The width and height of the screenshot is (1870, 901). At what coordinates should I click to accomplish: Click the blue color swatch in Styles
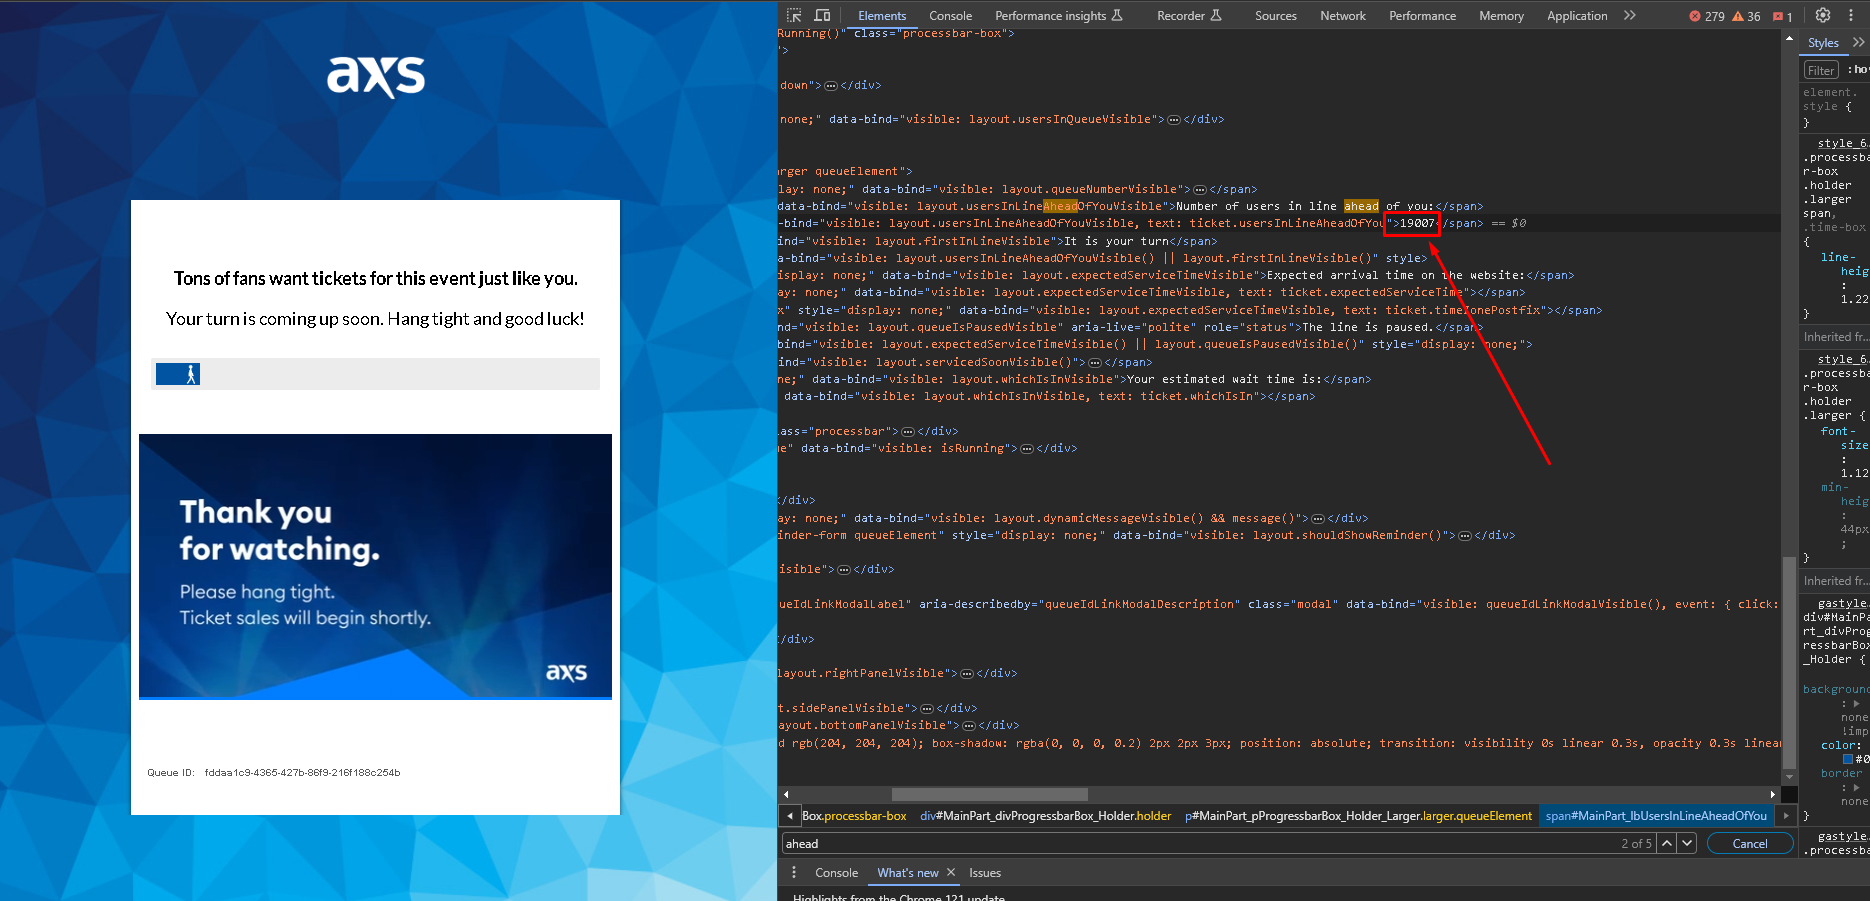(x=1848, y=759)
